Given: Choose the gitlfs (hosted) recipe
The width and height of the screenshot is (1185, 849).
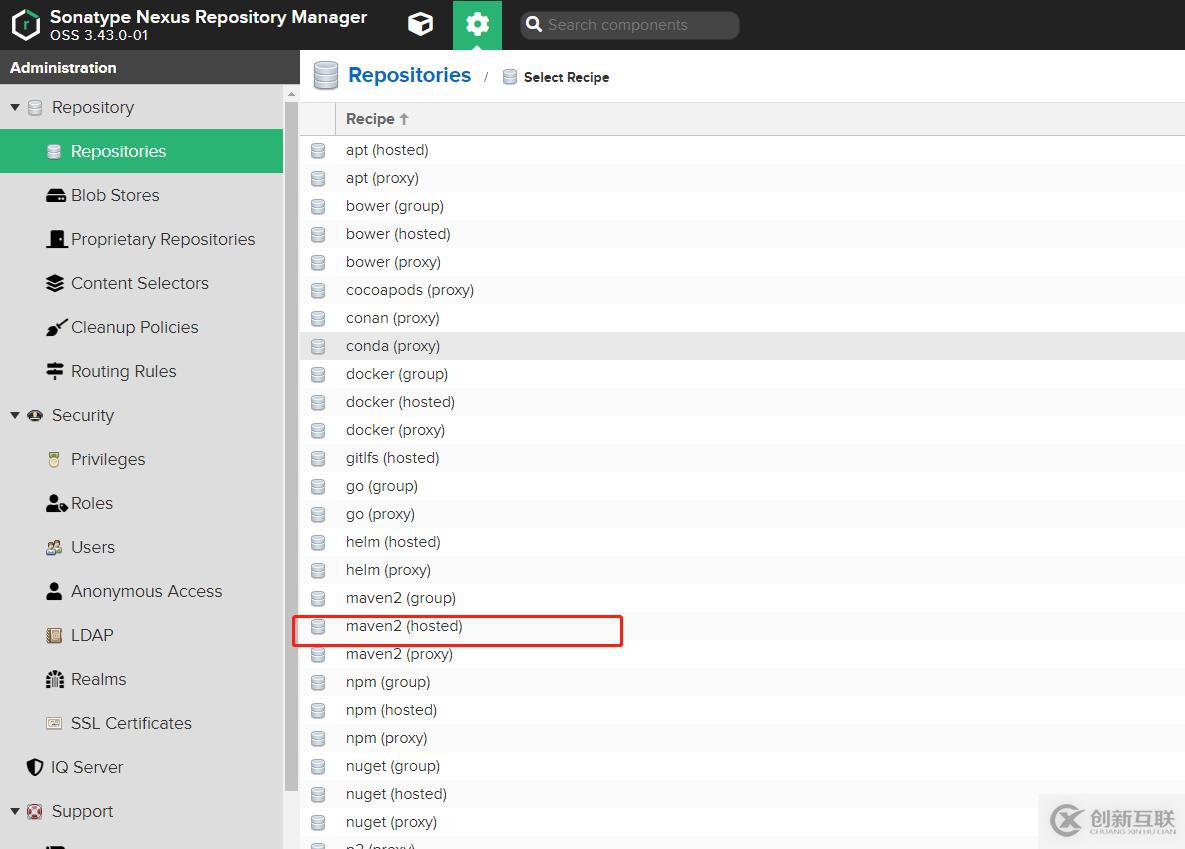Looking at the screenshot, I should point(742,458).
